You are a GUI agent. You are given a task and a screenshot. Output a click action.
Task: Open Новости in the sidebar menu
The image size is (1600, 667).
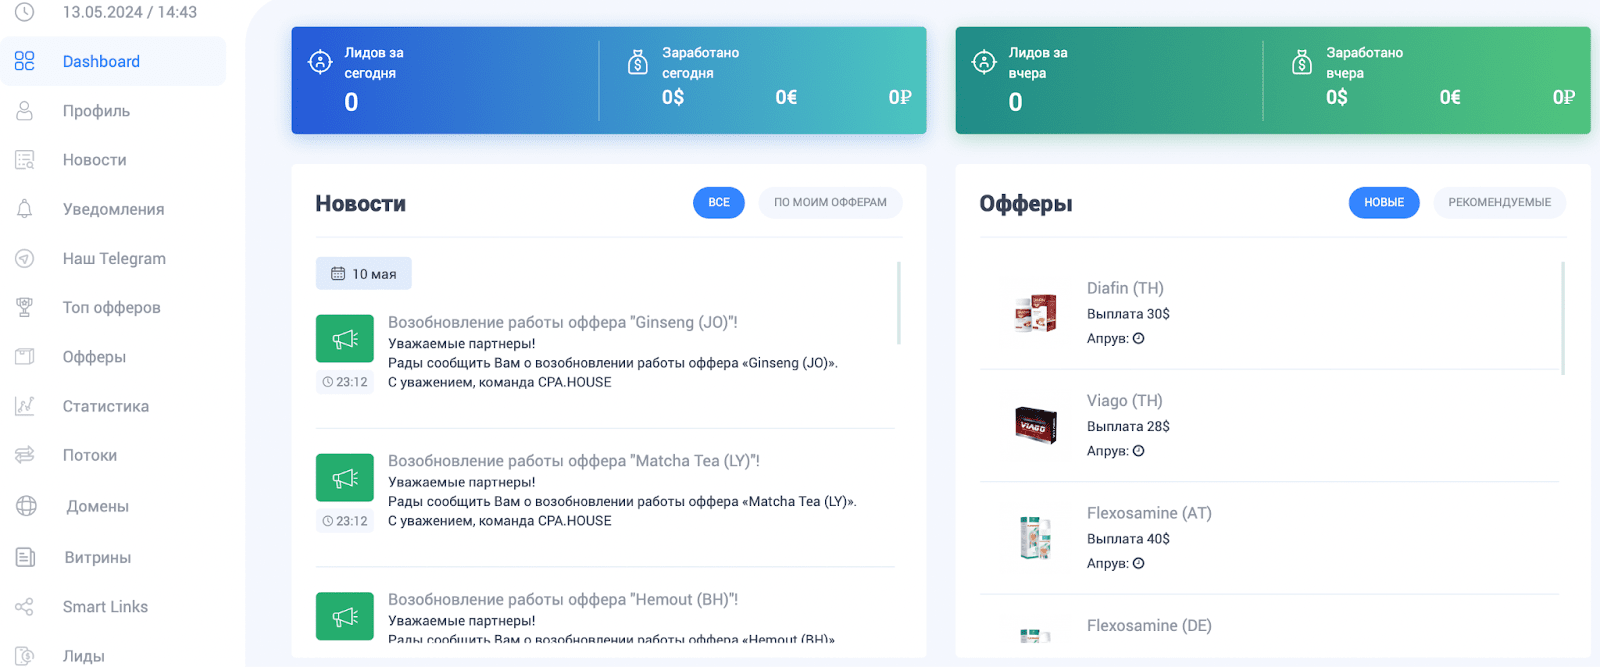tap(94, 160)
